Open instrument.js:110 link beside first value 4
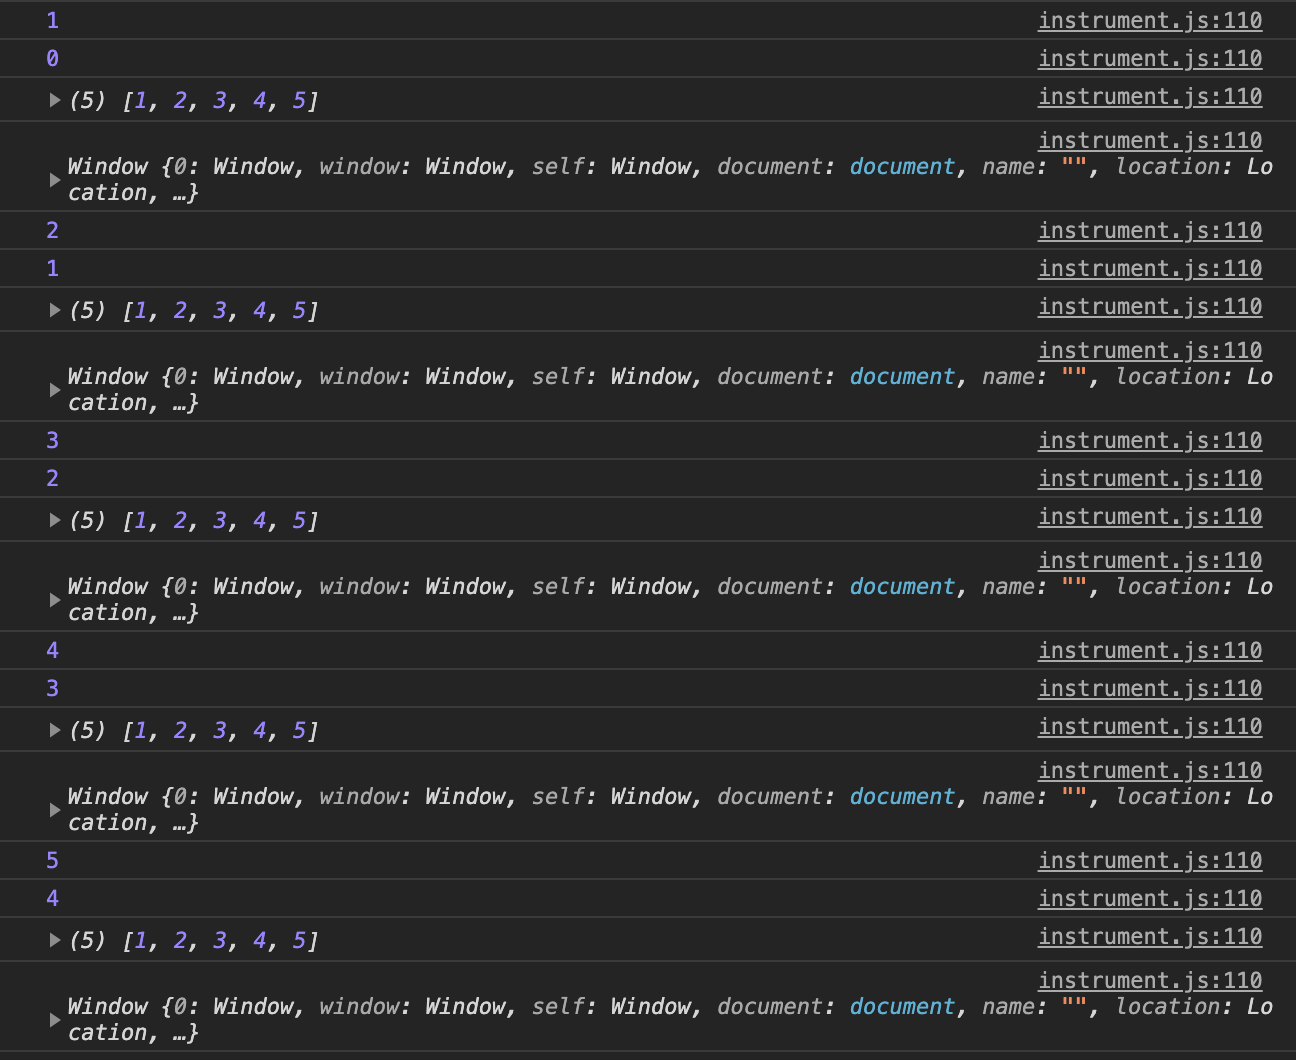 1150,650
